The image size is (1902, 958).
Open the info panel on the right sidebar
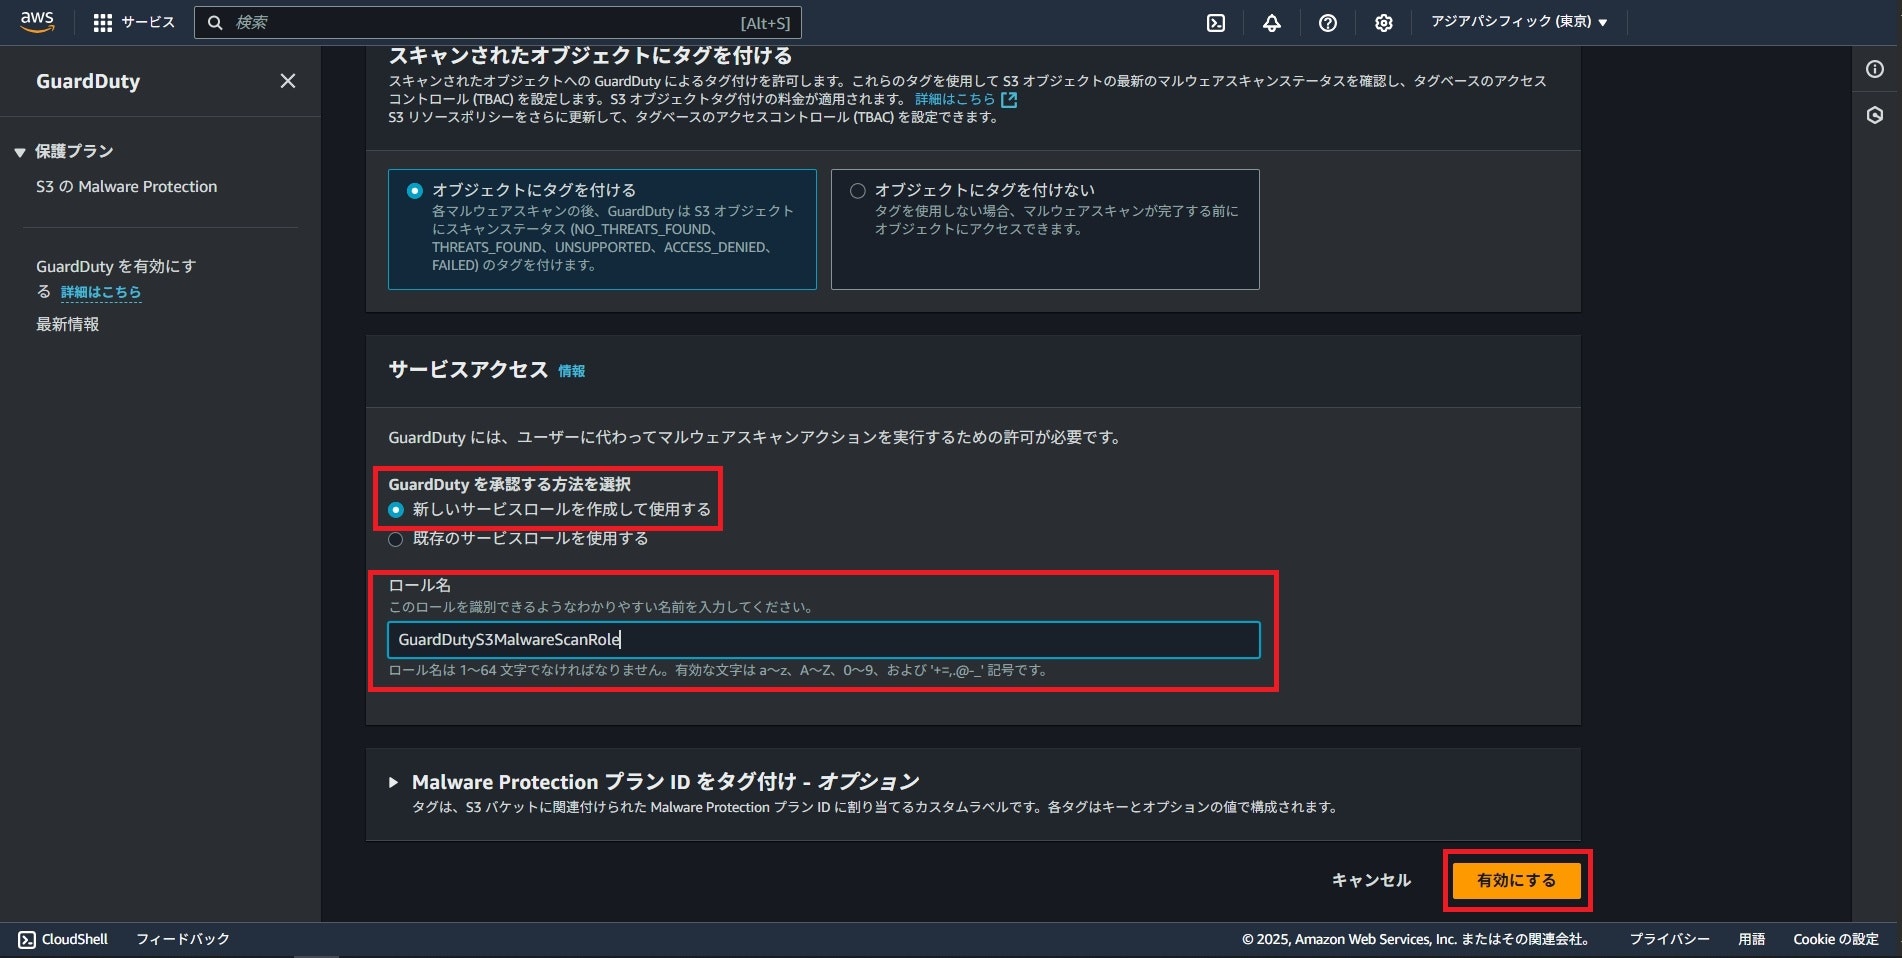click(1875, 70)
